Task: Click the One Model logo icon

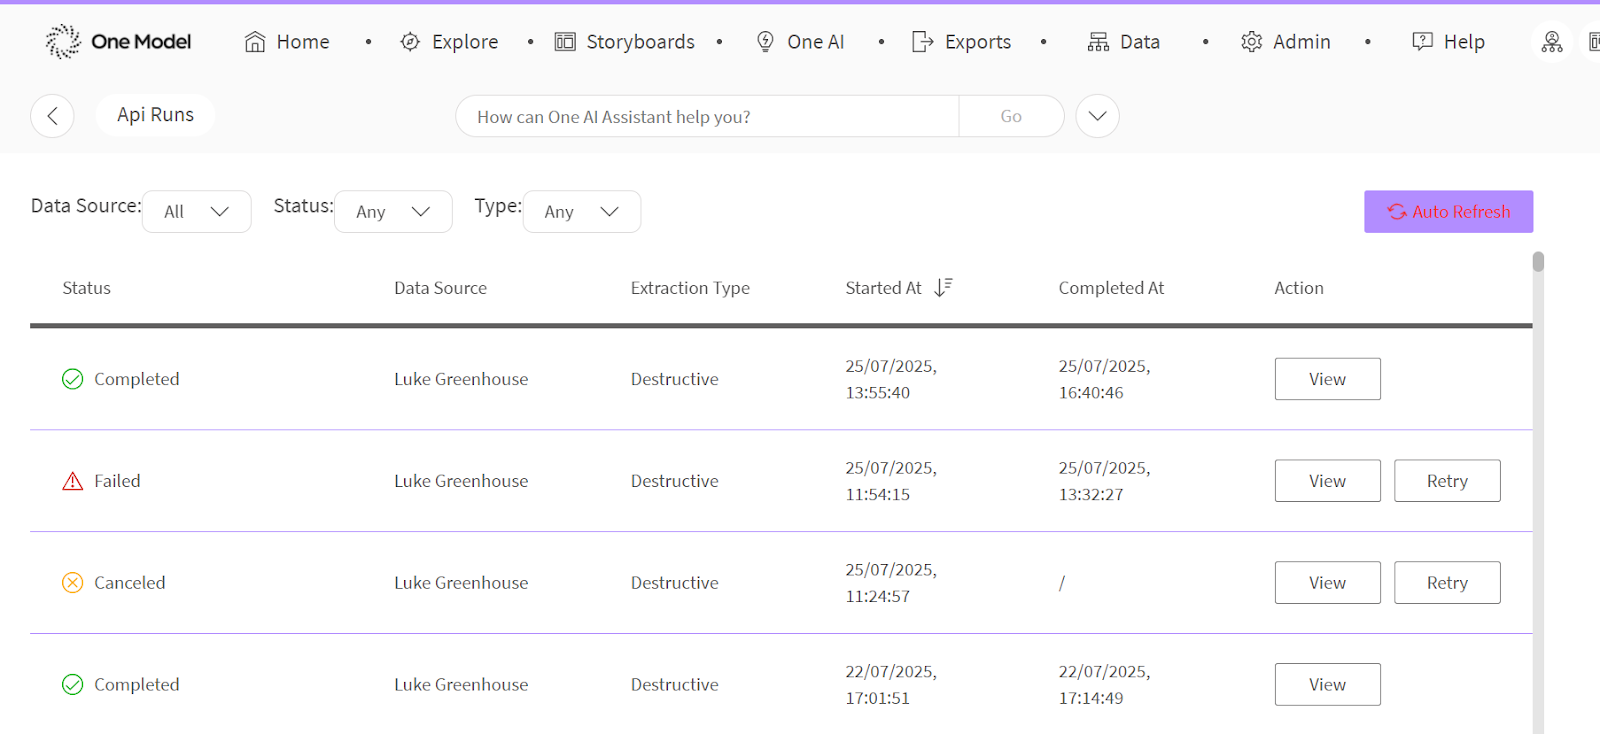Action: click(x=63, y=41)
